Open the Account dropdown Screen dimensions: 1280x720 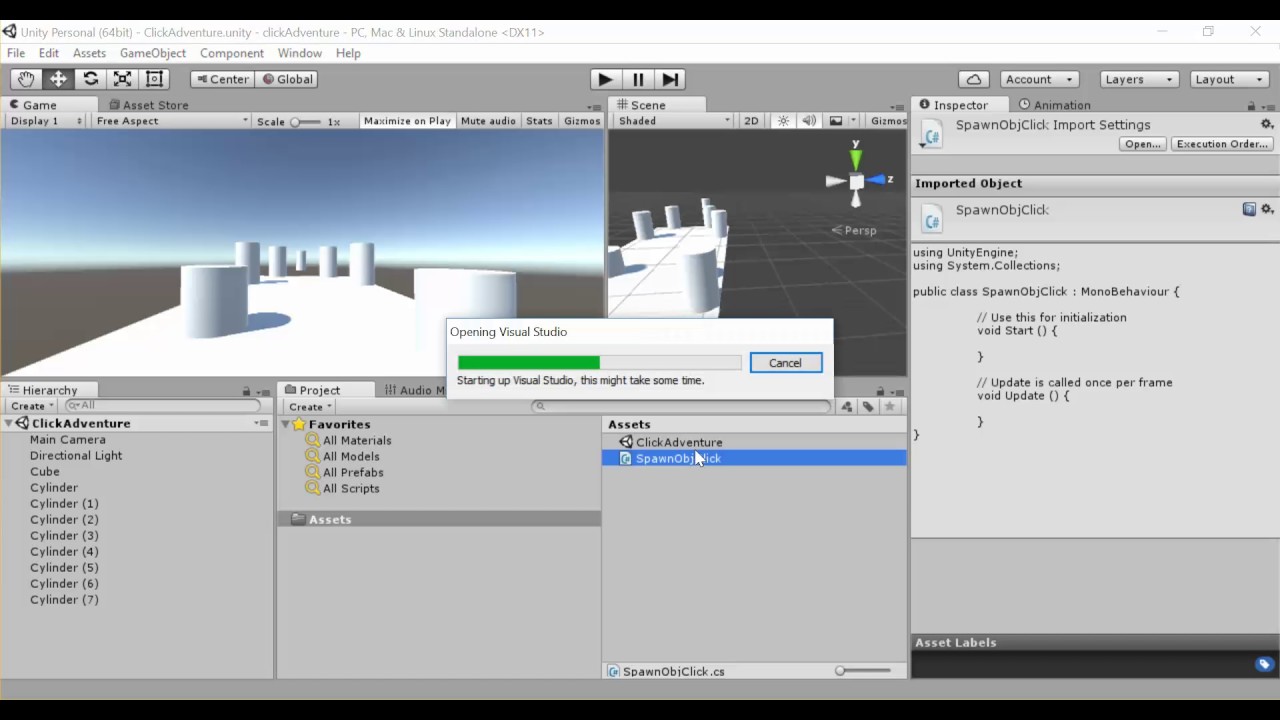click(x=1039, y=79)
